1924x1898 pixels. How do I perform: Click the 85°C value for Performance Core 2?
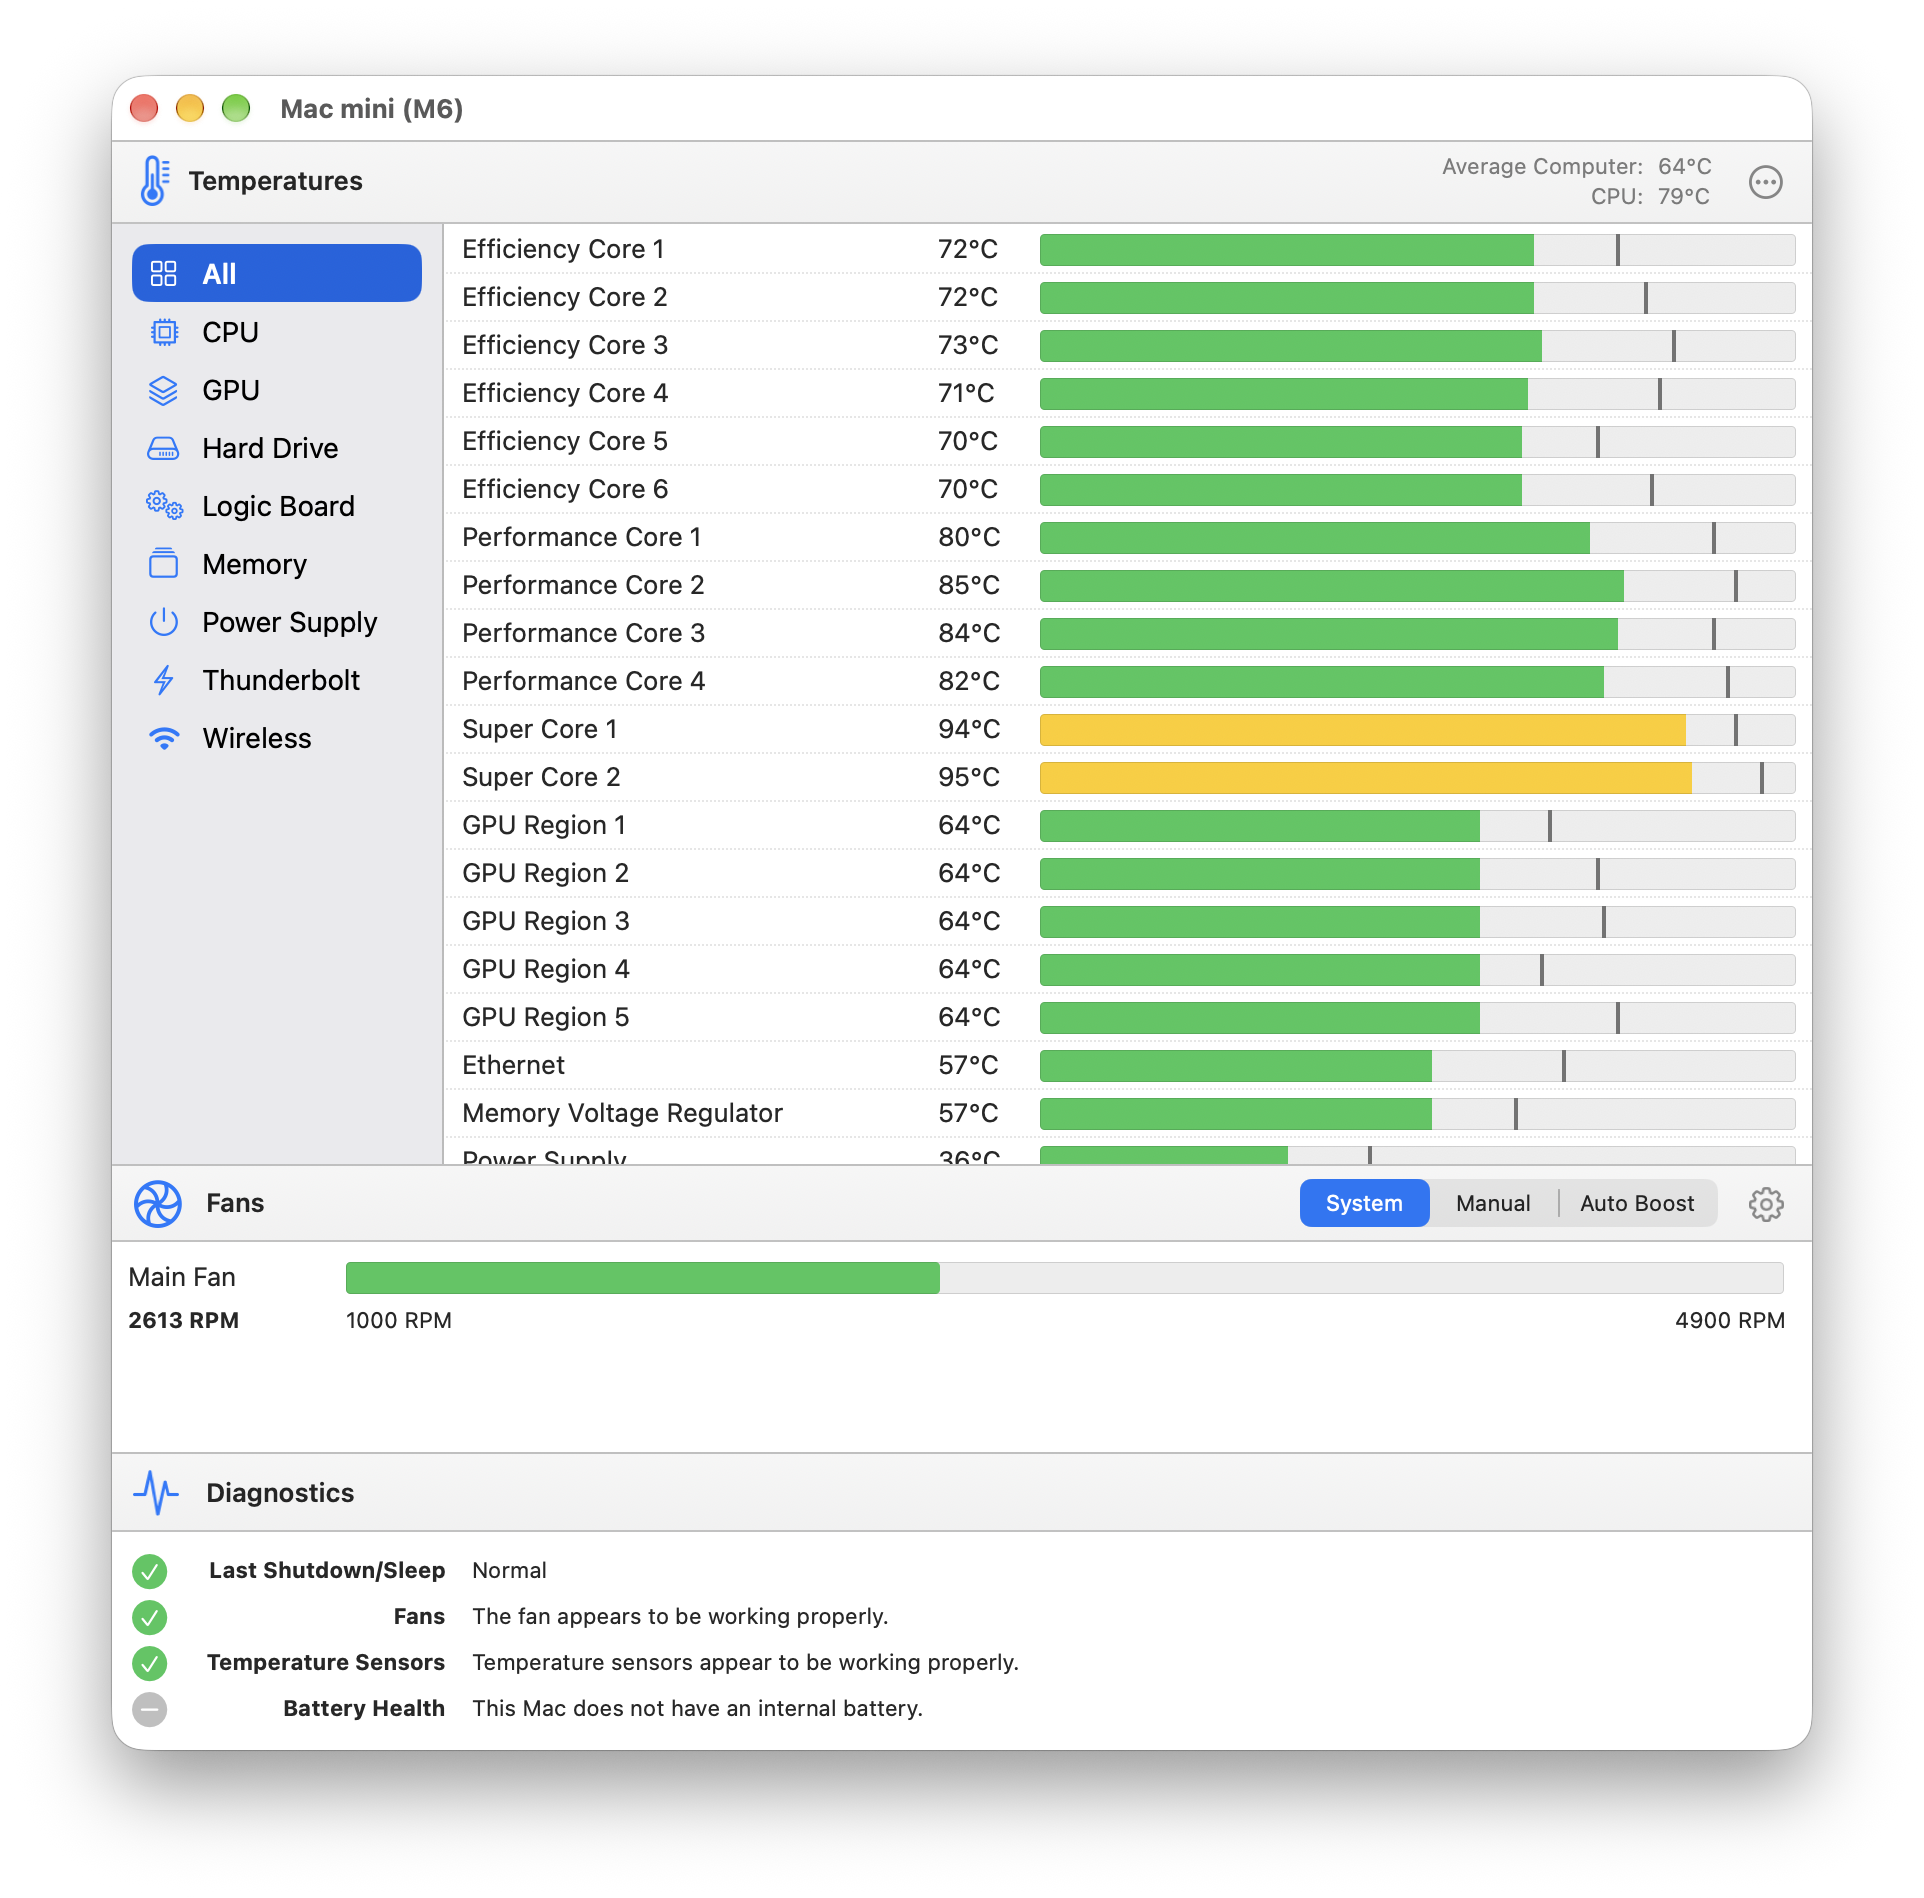(x=969, y=585)
